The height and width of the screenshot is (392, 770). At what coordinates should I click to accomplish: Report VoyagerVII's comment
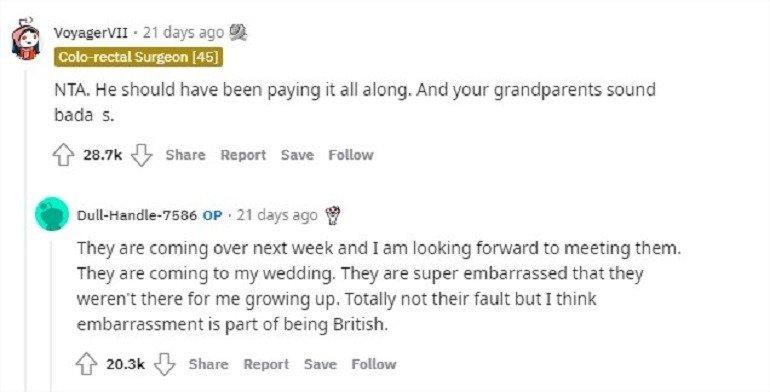tap(243, 155)
